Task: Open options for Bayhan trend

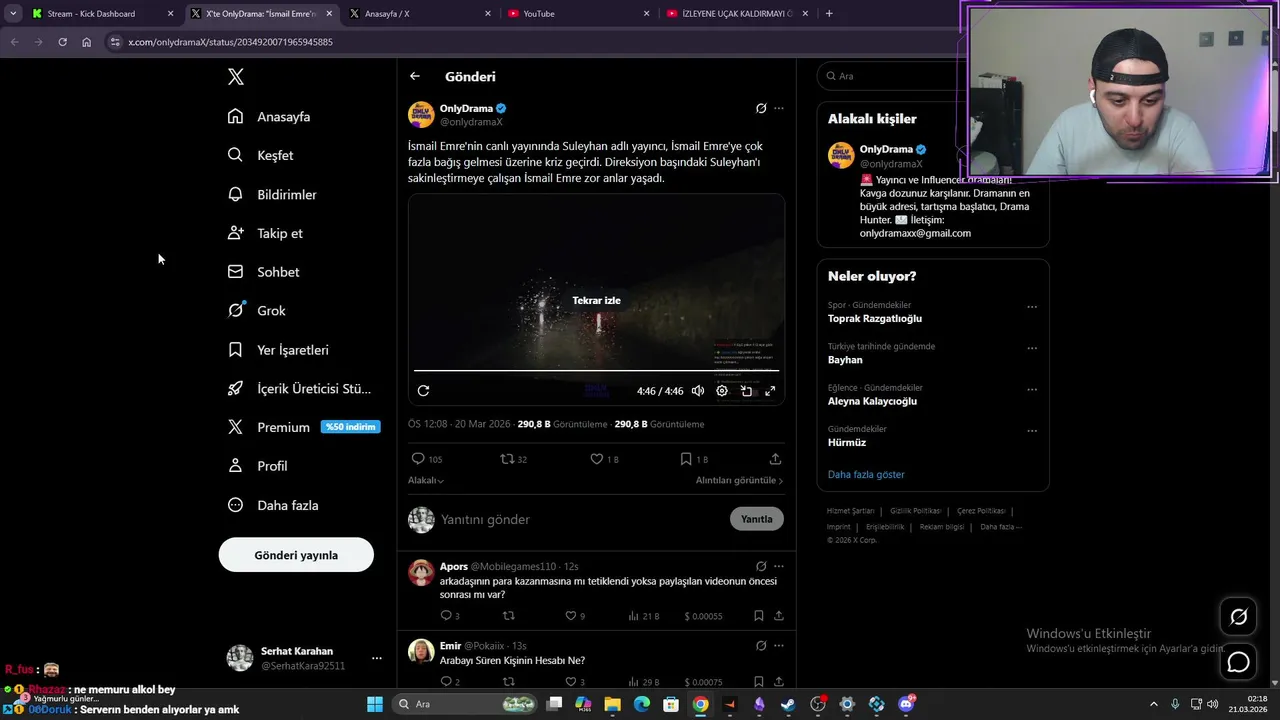Action: [1032, 348]
